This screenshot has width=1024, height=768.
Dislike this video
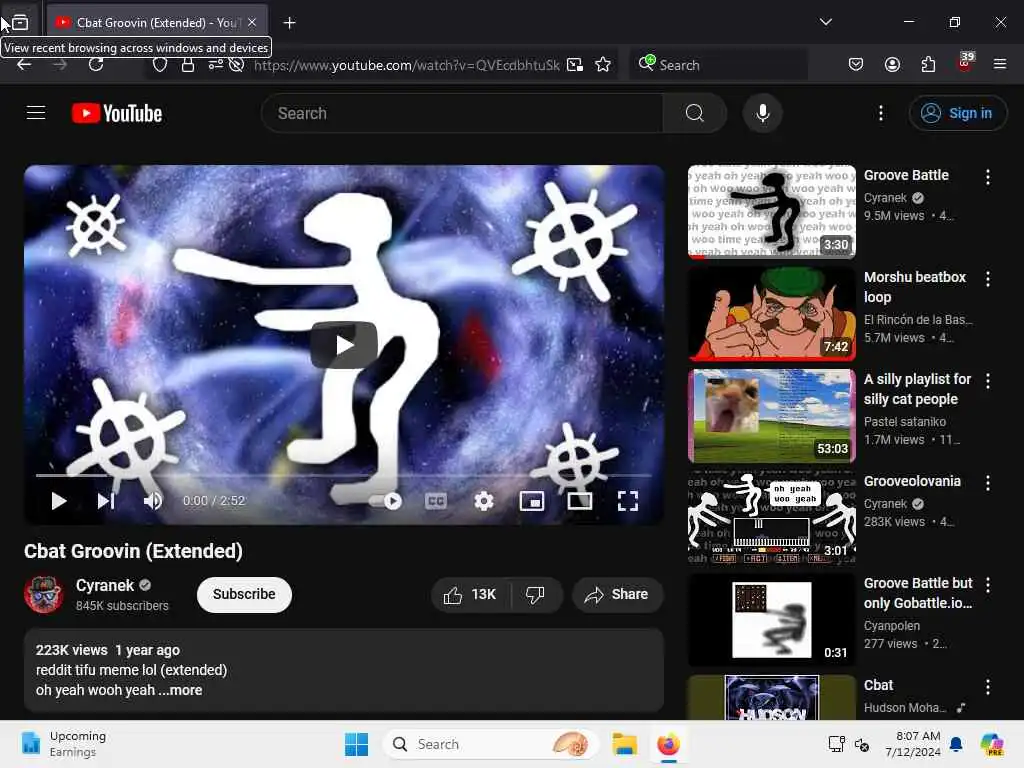(535, 594)
